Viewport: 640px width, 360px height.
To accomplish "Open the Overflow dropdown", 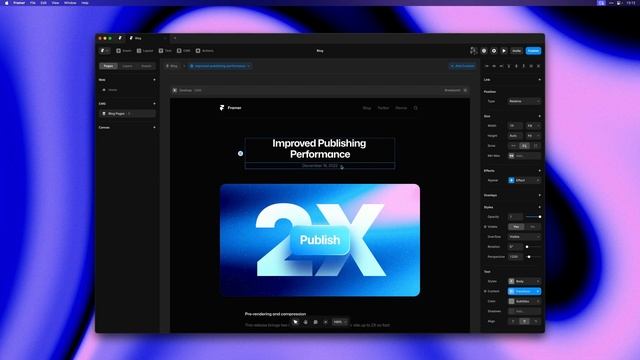I will [x=524, y=237].
